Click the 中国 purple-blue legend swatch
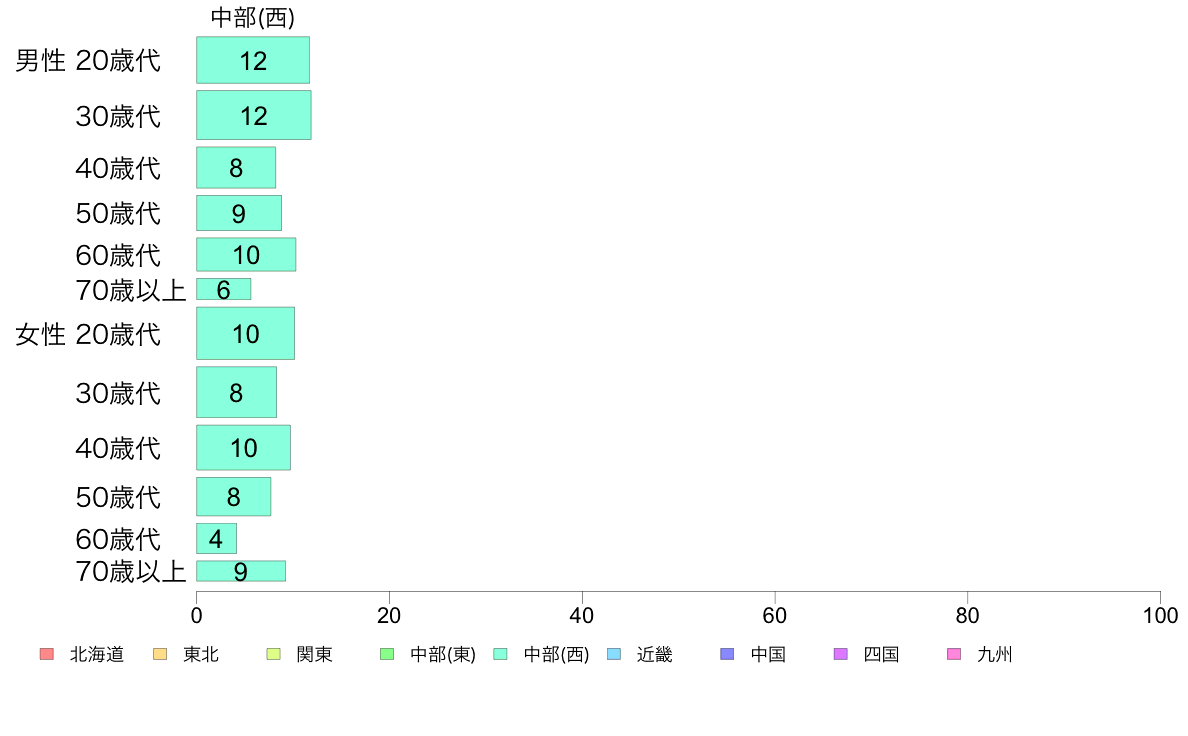 tap(727, 654)
